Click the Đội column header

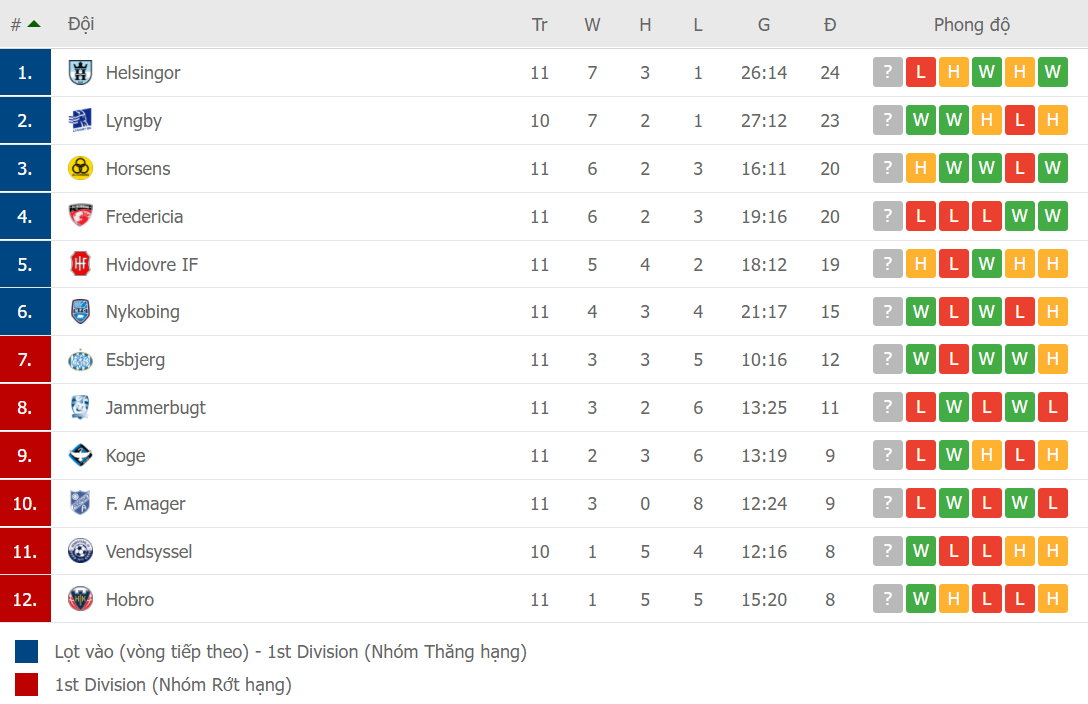[81, 24]
